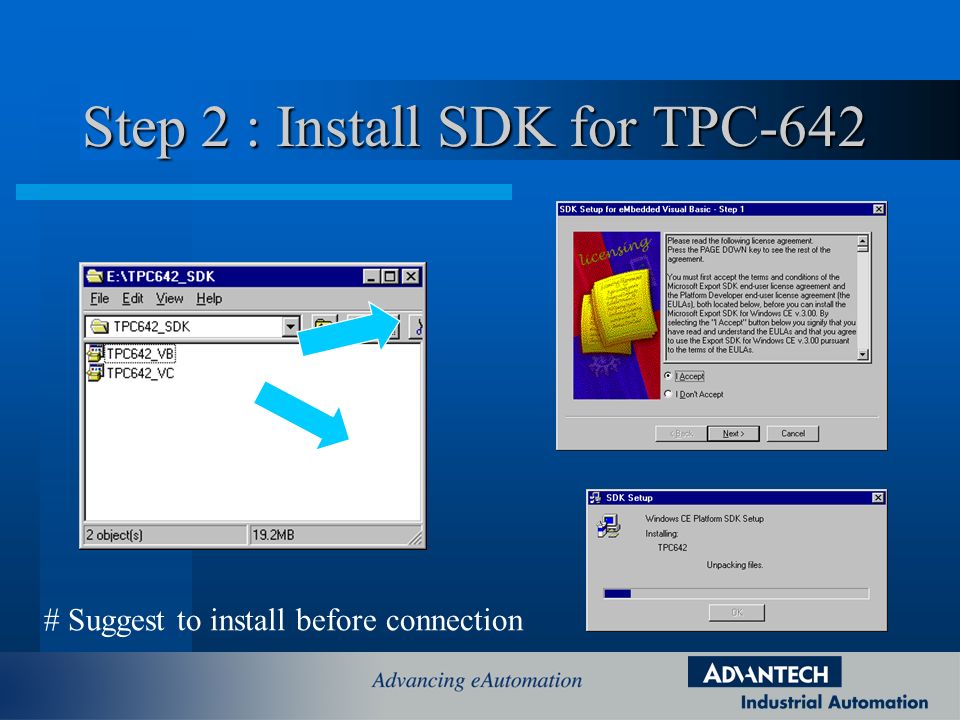
Task: Expand the TPC642_SDK address dropdown arrow
Action: pyautogui.click(x=291, y=326)
